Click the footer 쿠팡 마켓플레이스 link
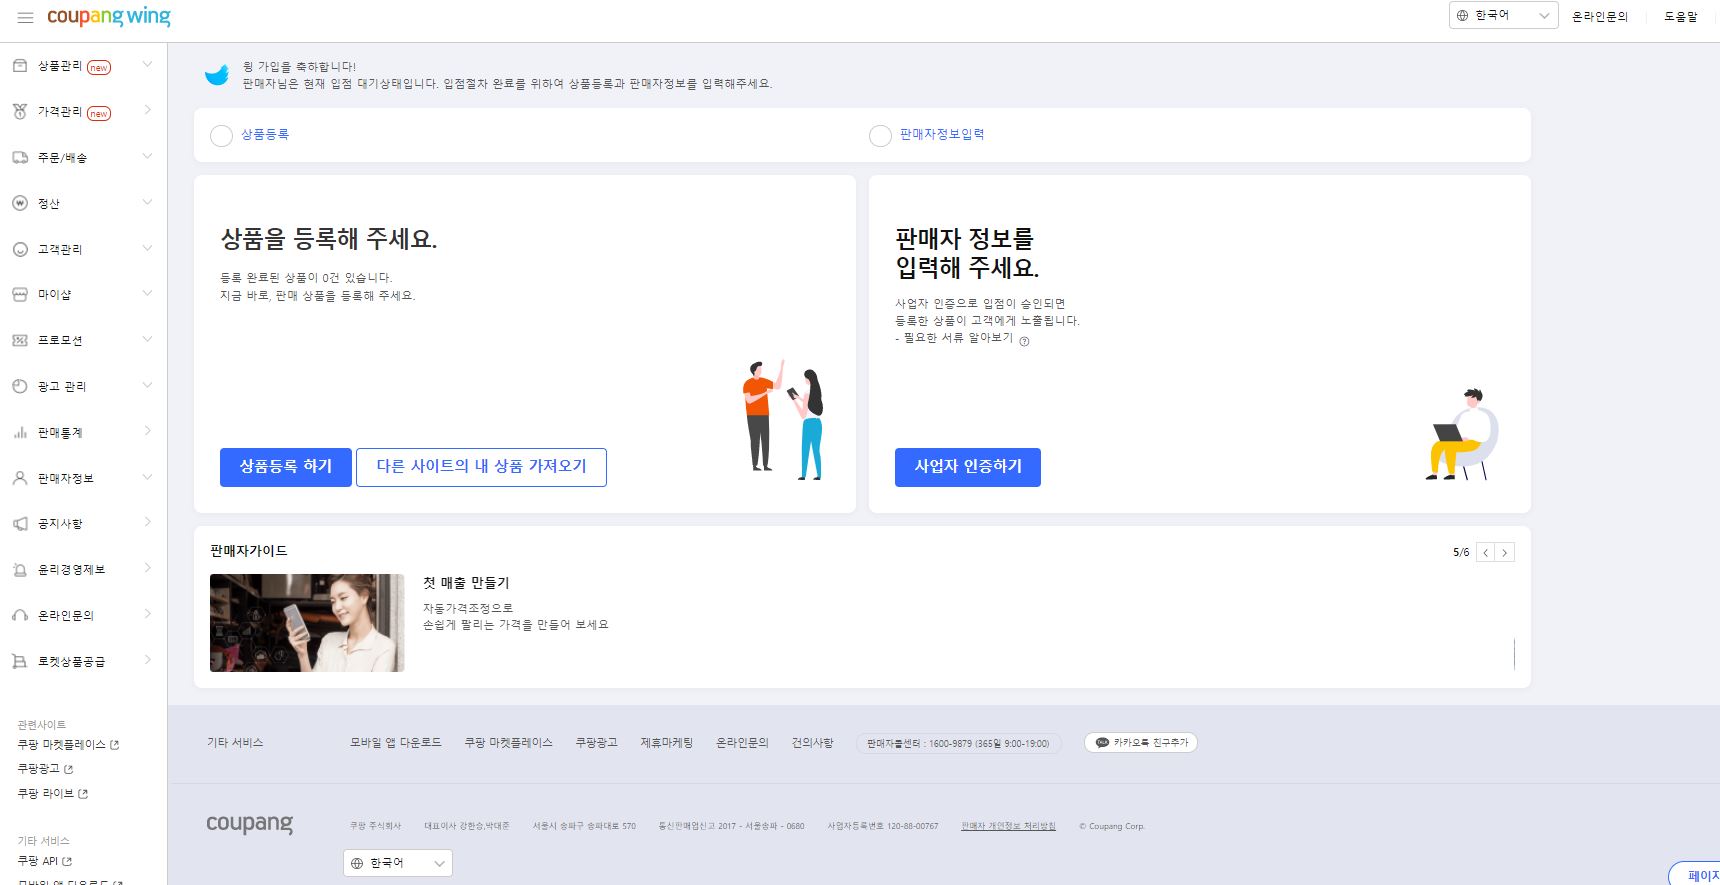 [508, 743]
